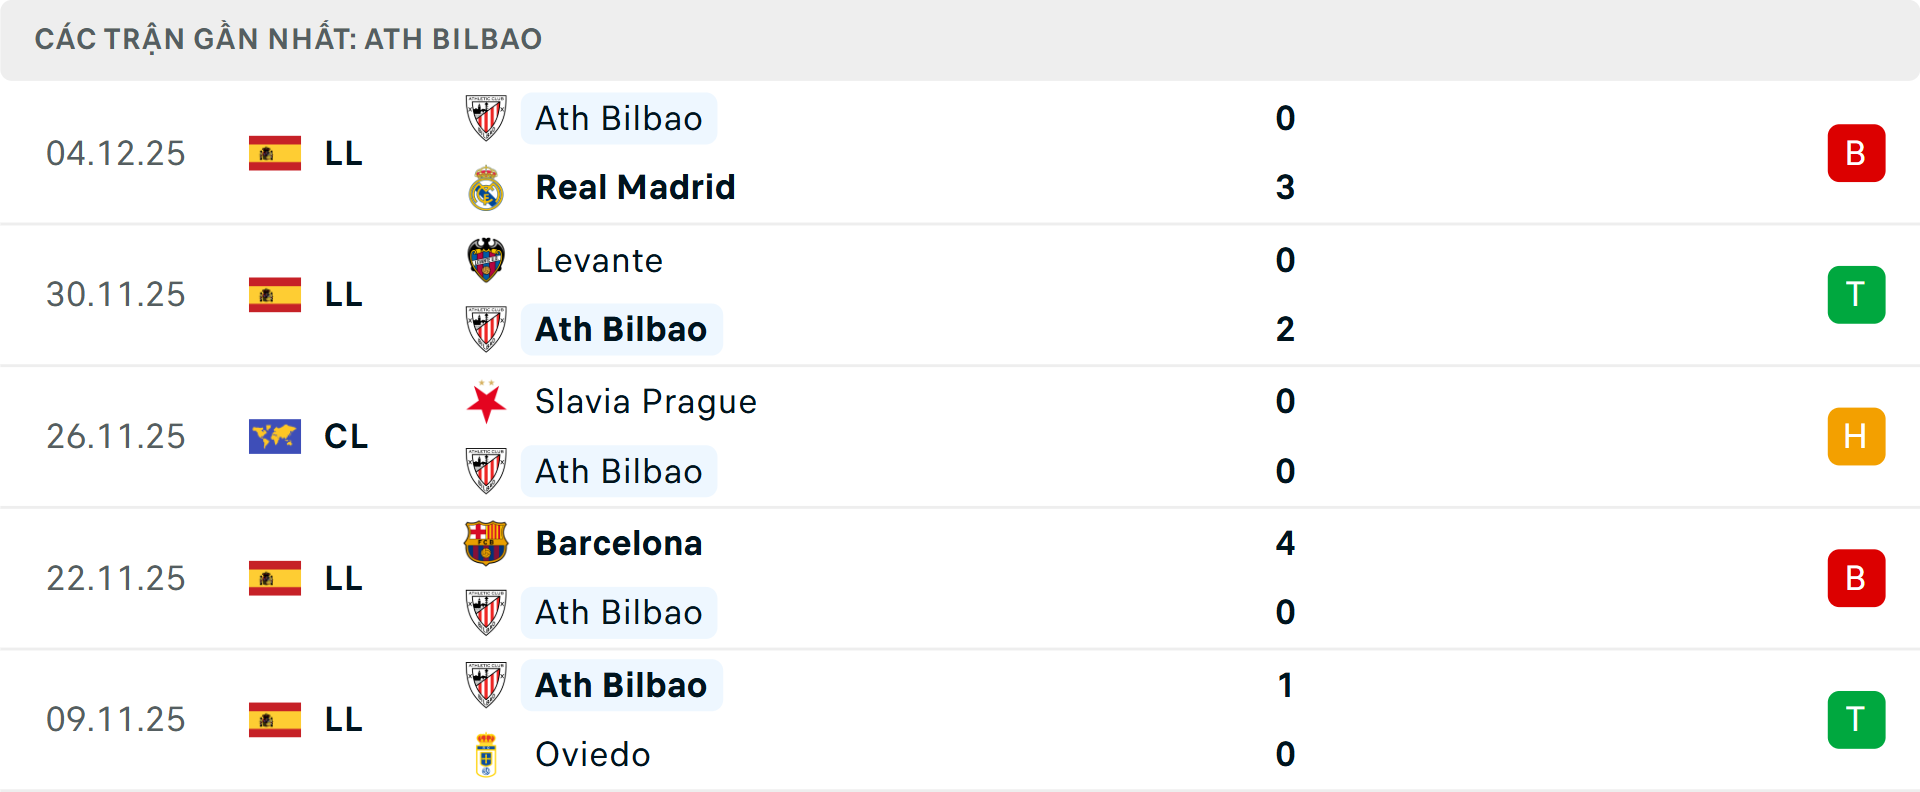This screenshot has width=1920, height=792.
Task: Click the green T badge for Levante match
Action: tap(1856, 294)
